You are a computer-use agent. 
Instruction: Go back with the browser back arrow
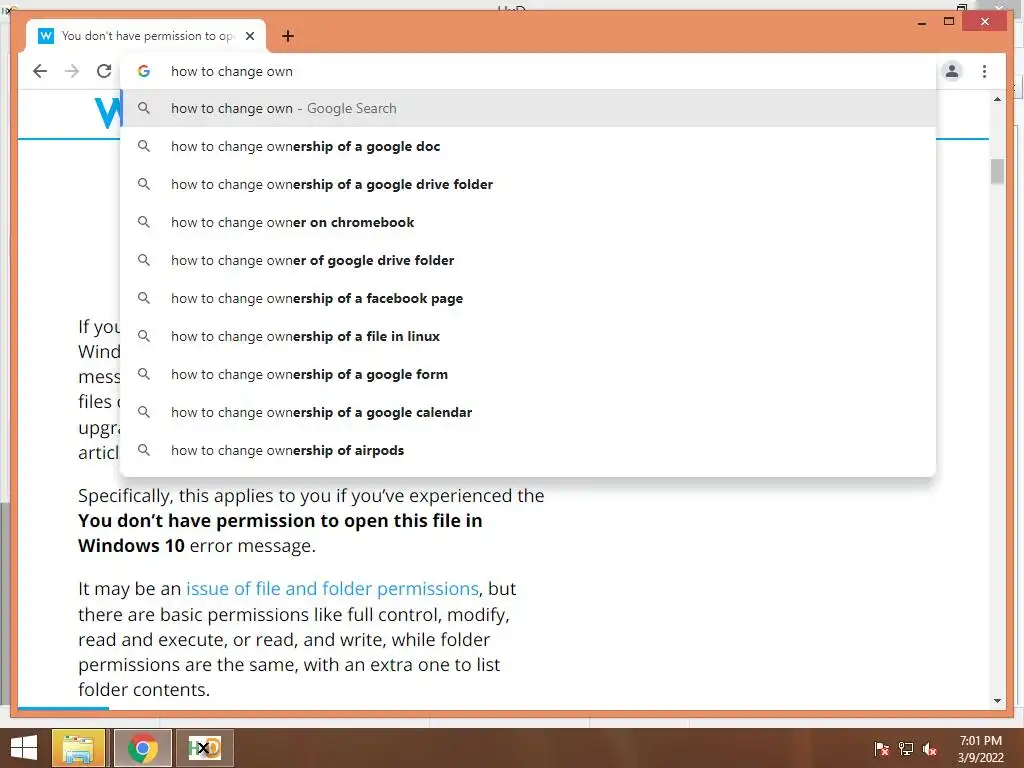coord(40,71)
